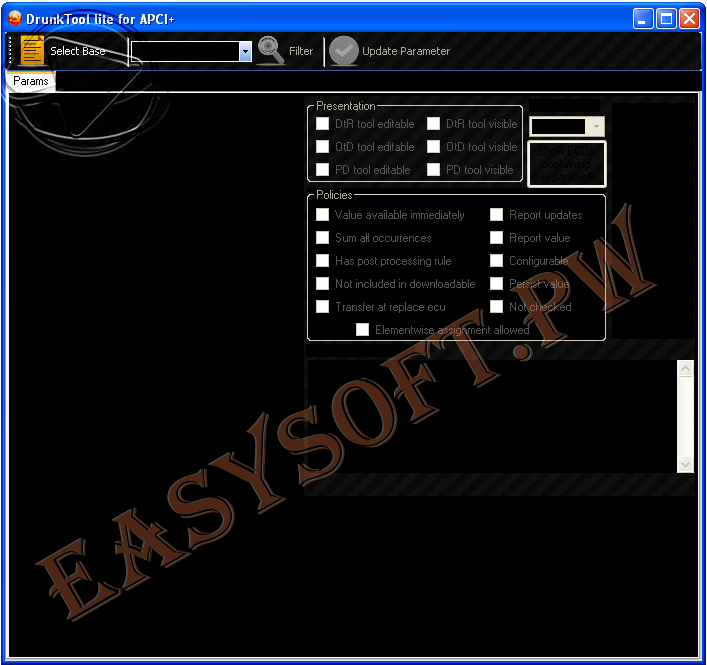Check Transfer at replace ecu
The height and width of the screenshot is (665, 707).
tap(322, 307)
